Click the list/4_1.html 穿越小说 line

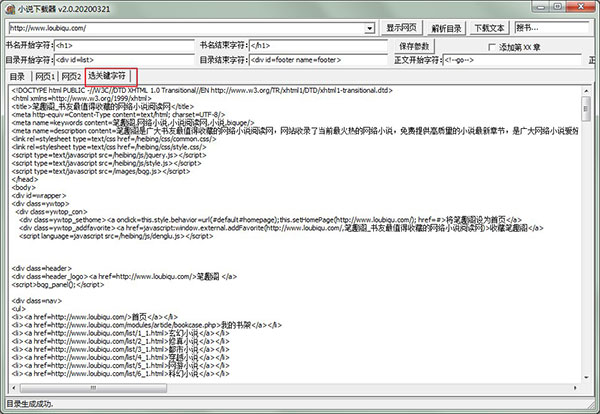[x=121, y=357]
